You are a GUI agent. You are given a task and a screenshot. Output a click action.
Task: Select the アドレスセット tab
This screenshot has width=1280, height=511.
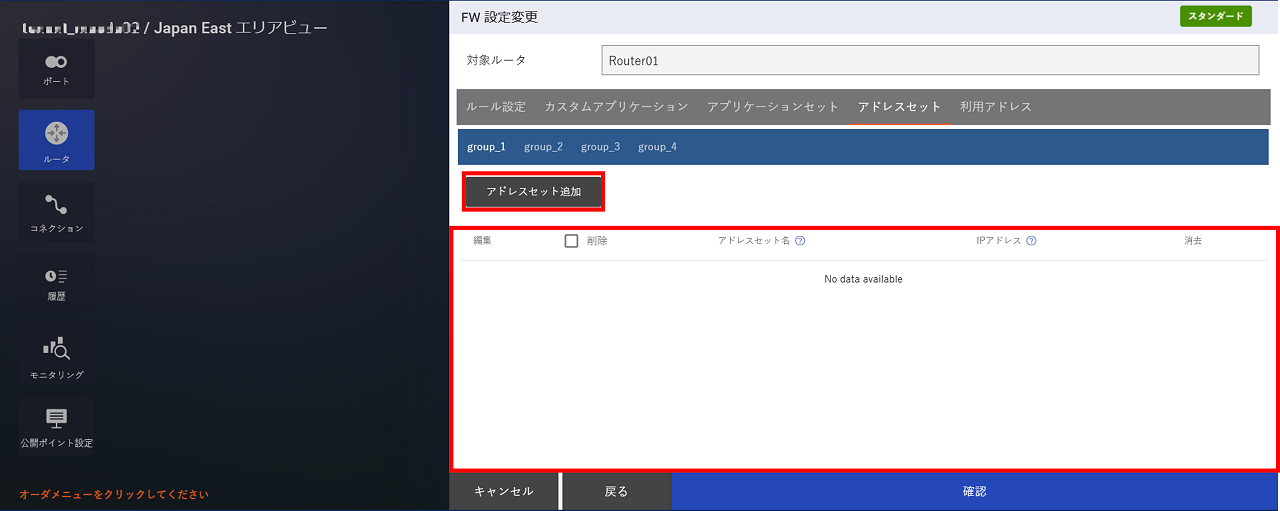(x=900, y=106)
